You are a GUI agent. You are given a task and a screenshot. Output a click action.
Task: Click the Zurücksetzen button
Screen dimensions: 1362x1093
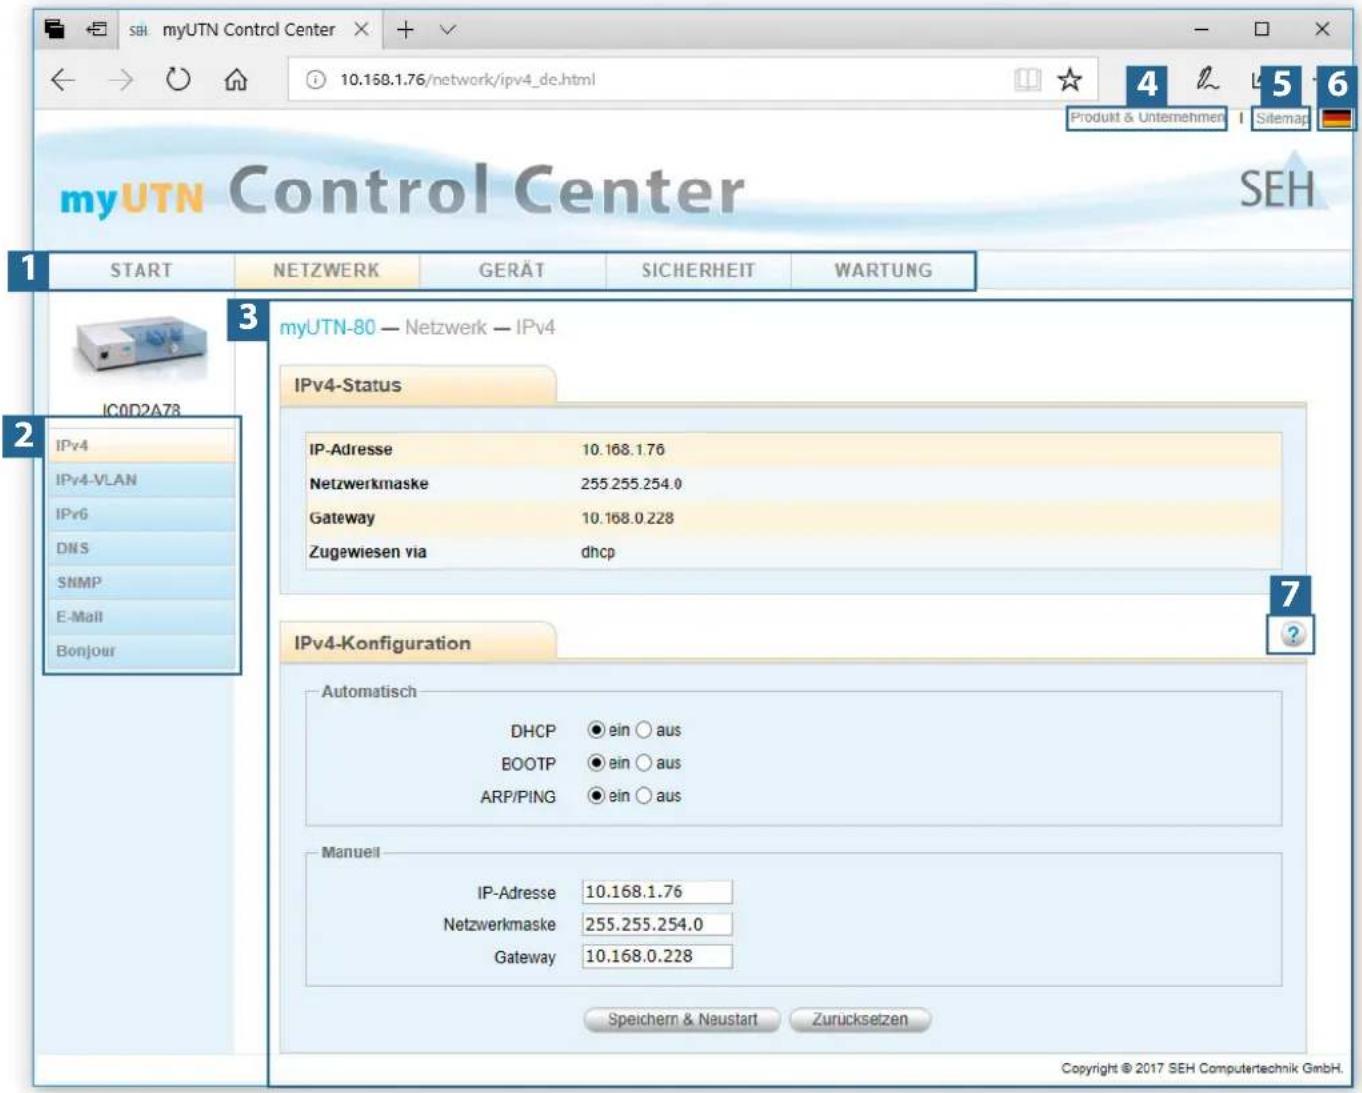pos(860,1019)
